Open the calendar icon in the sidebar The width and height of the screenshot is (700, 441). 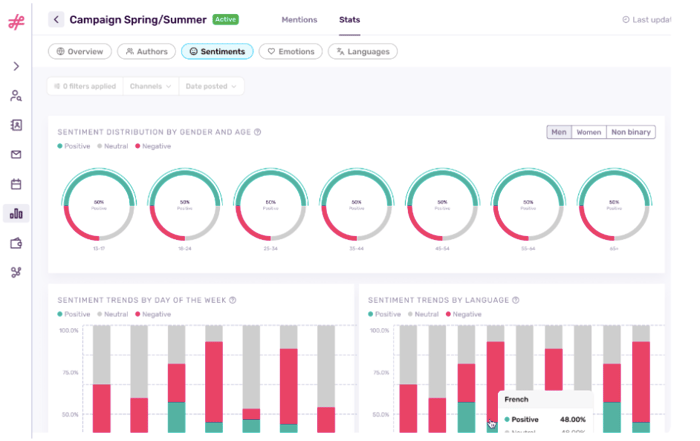[16, 184]
